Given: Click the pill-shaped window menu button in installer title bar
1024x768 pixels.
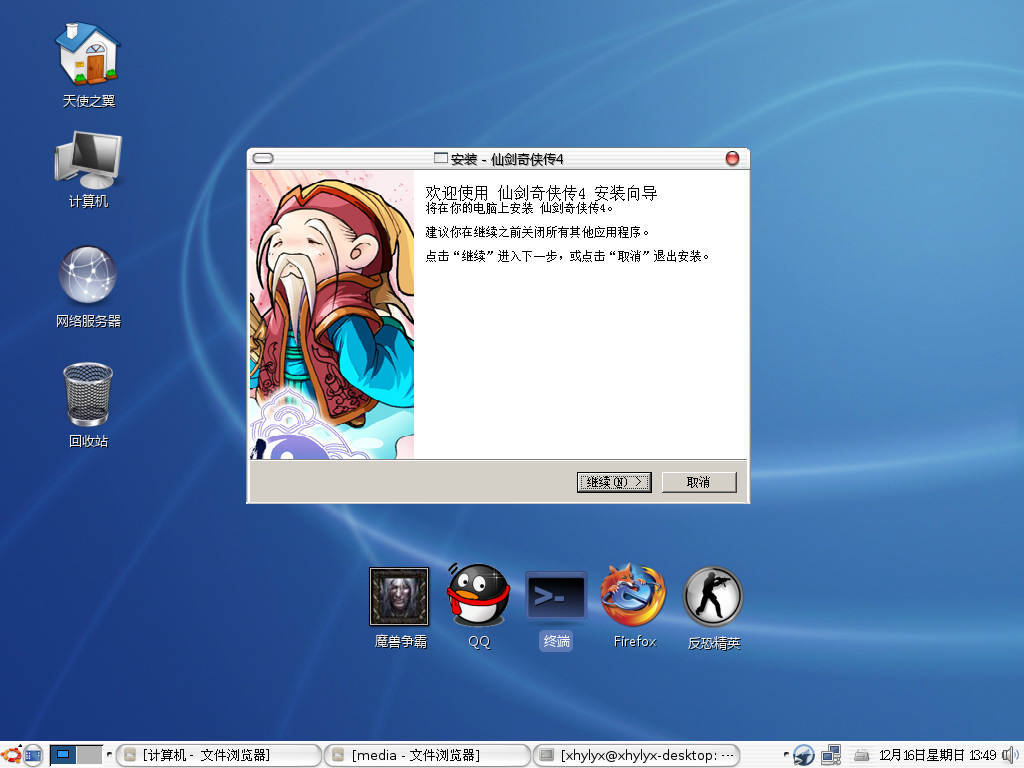Looking at the screenshot, I should click(x=263, y=159).
